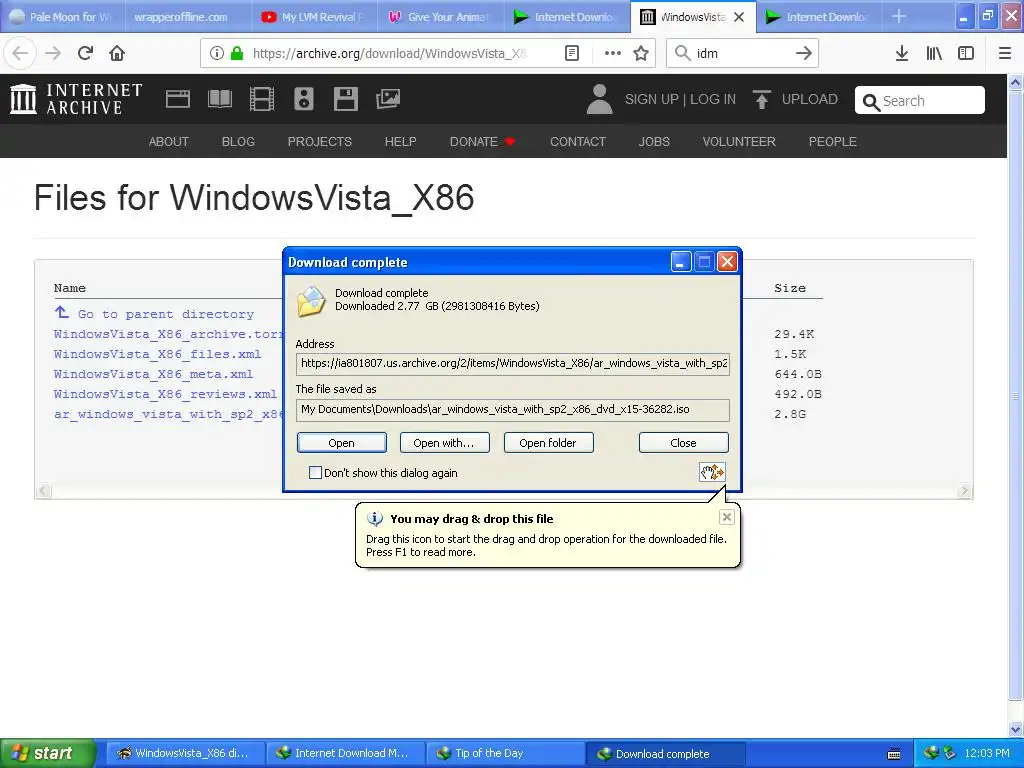Toggle the browser sidebar icon
Image resolution: width=1024 pixels, height=768 pixels.
point(966,53)
